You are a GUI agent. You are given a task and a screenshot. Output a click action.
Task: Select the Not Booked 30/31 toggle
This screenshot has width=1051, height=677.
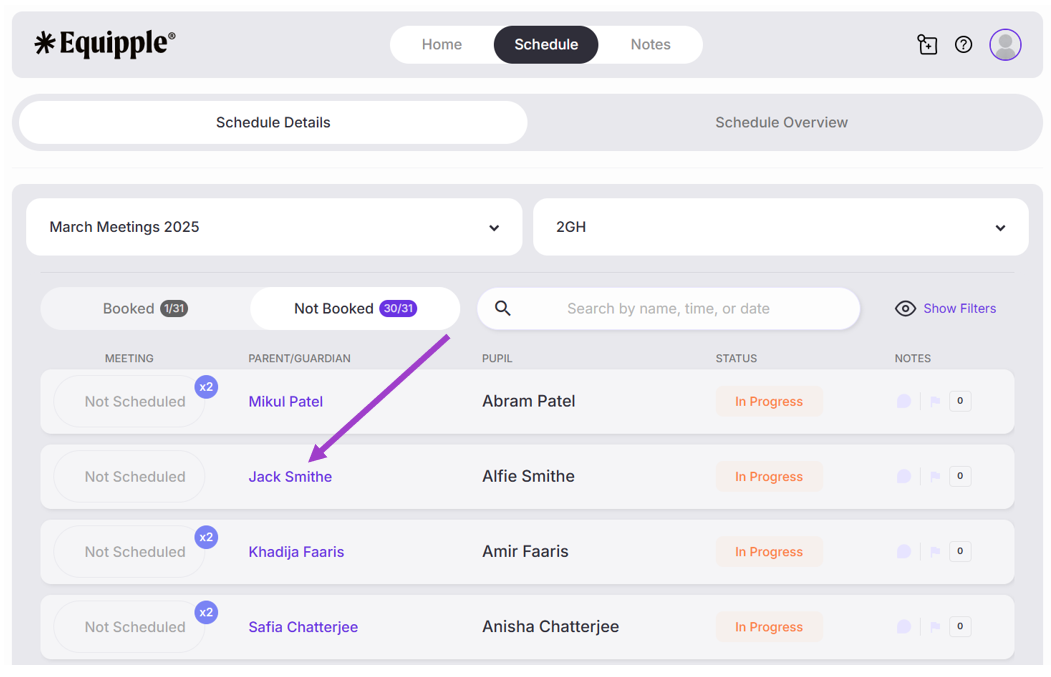pos(355,309)
